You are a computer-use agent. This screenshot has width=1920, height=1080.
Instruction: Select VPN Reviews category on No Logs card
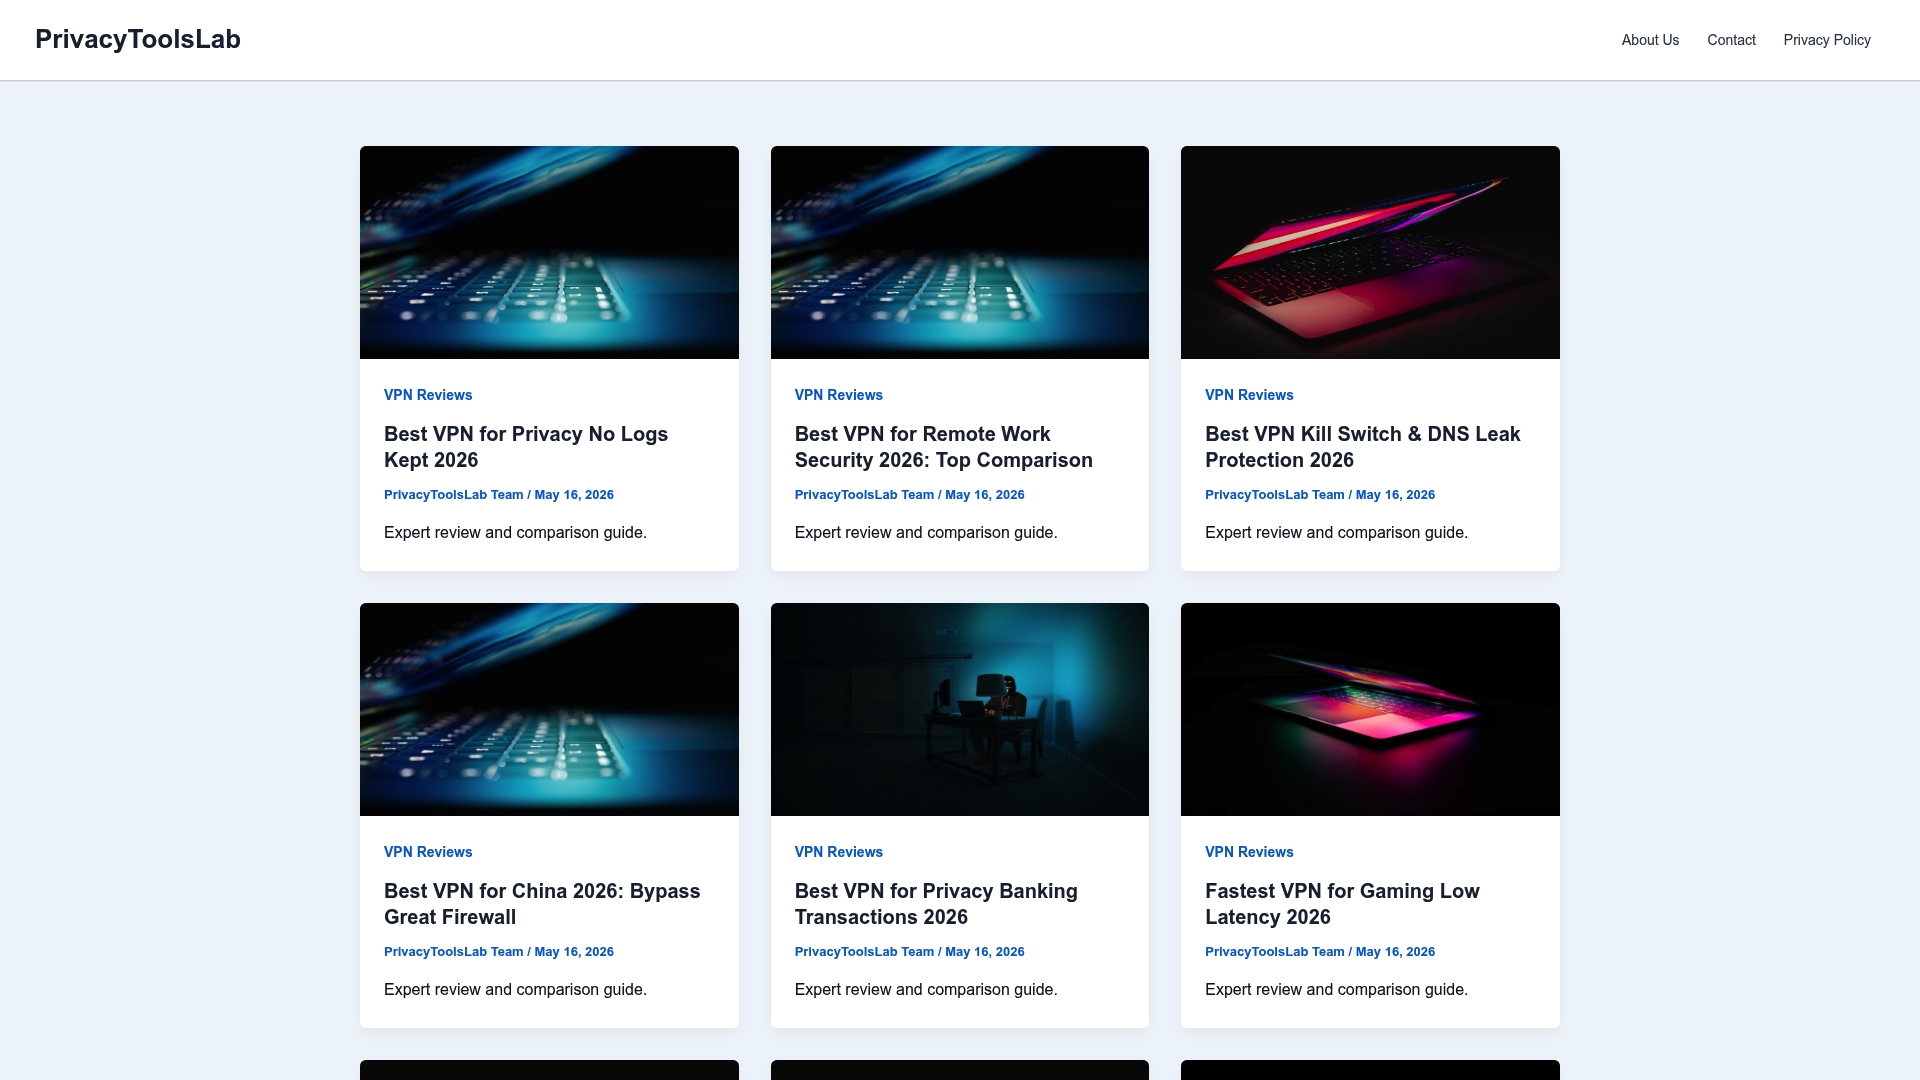point(428,395)
